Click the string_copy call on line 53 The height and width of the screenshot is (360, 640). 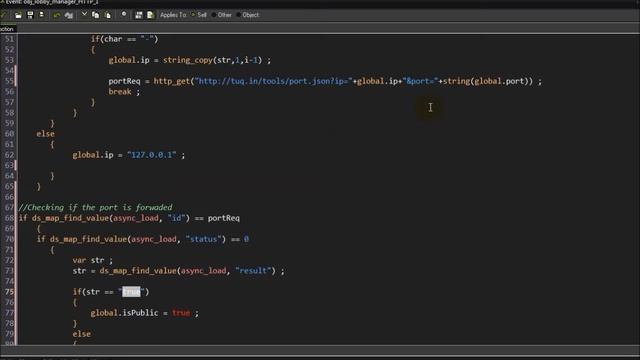[188, 60]
